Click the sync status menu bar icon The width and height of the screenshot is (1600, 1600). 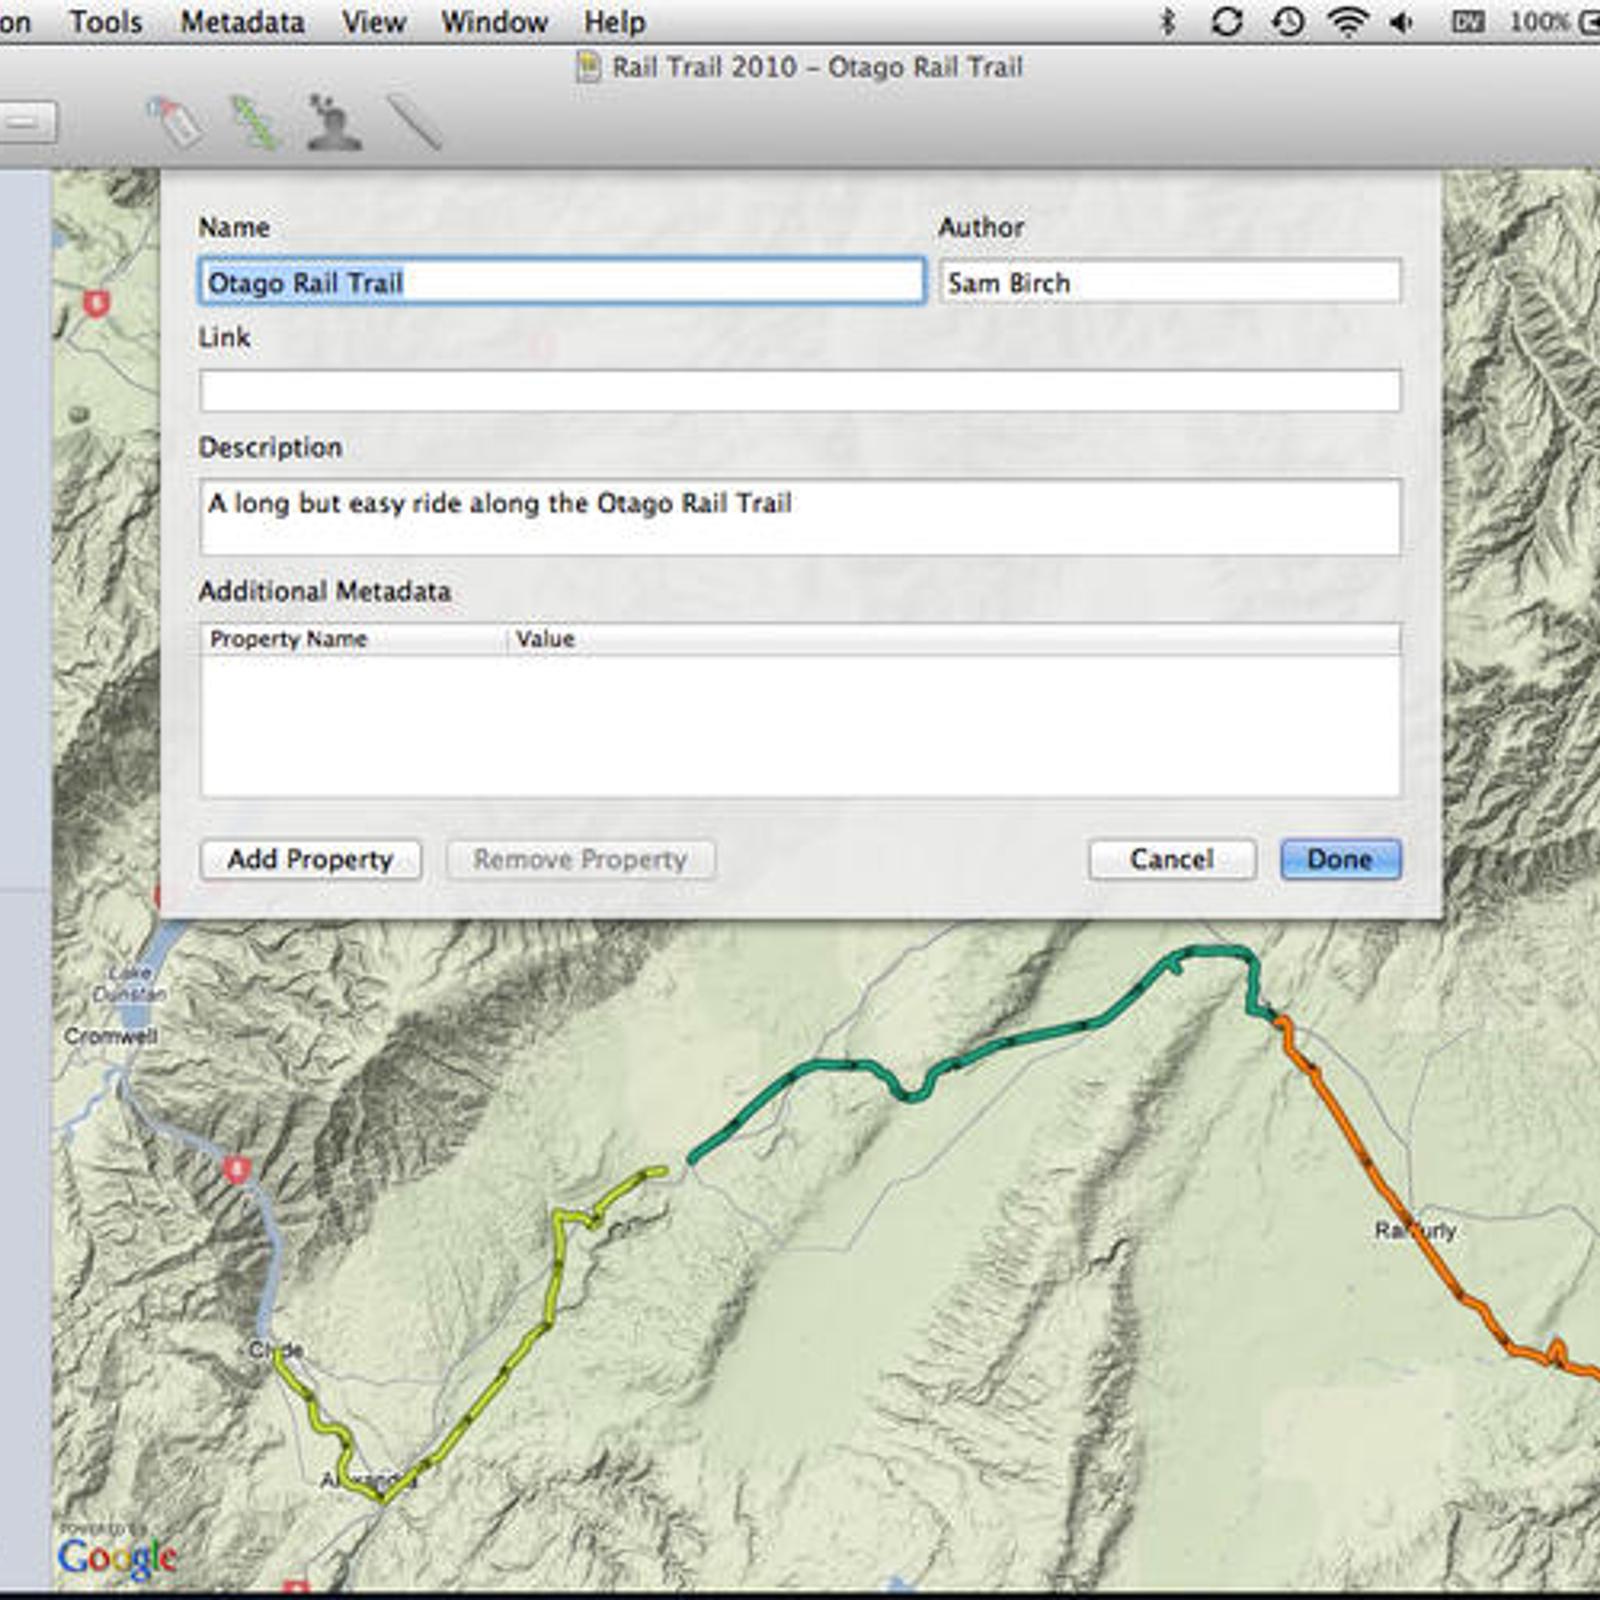tap(1226, 21)
